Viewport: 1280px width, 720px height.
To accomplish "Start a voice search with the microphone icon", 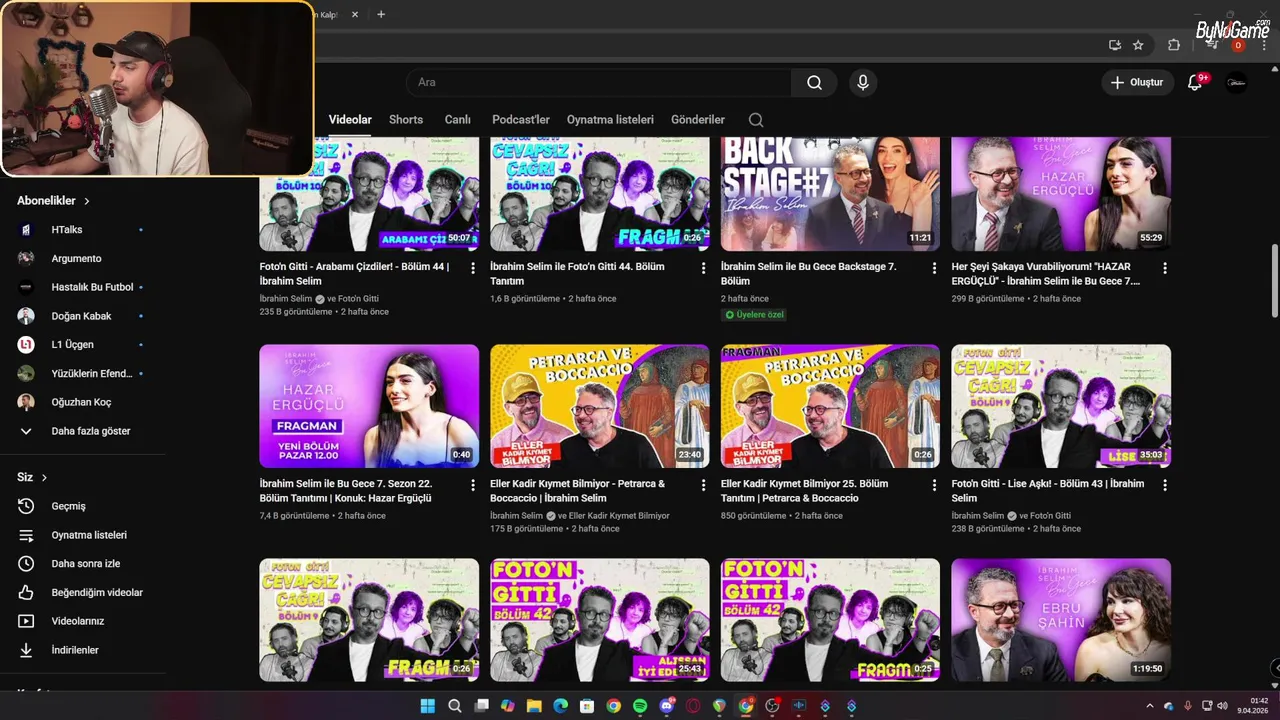I will (863, 82).
